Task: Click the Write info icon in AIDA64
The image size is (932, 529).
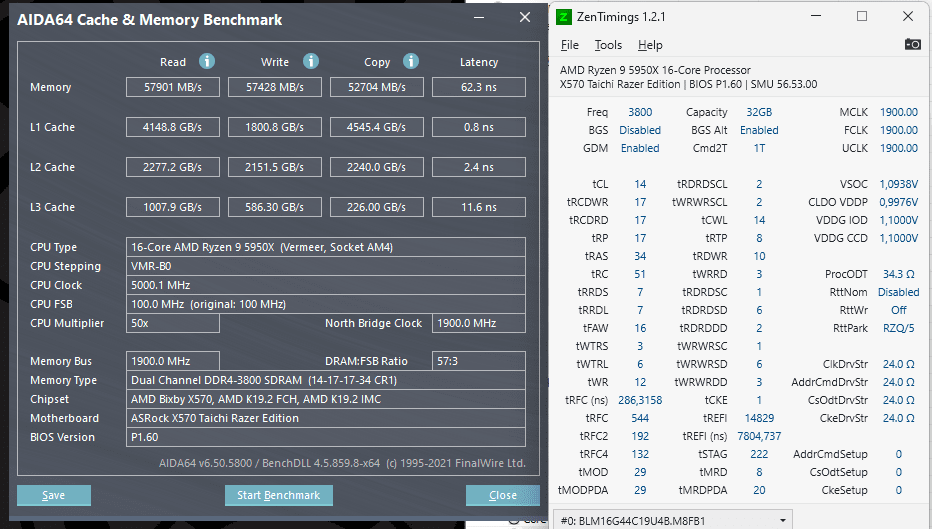Action: tap(310, 61)
